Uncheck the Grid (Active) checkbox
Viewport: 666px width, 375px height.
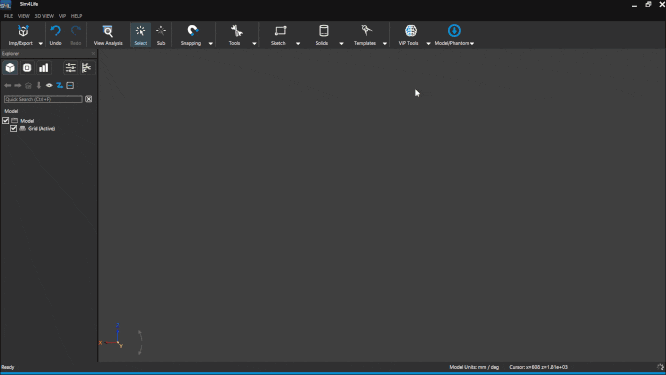(14, 128)
